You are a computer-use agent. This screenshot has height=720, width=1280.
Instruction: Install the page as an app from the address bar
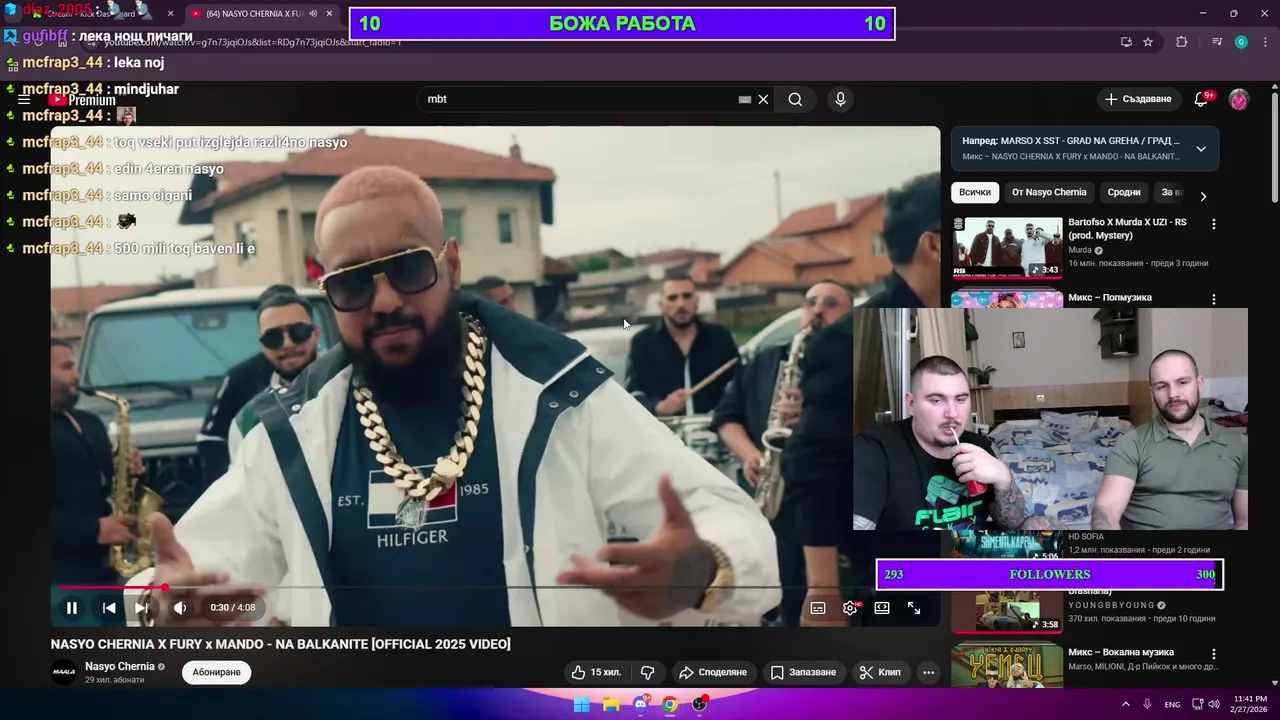pyautogui.click(x=1126, y=42)
